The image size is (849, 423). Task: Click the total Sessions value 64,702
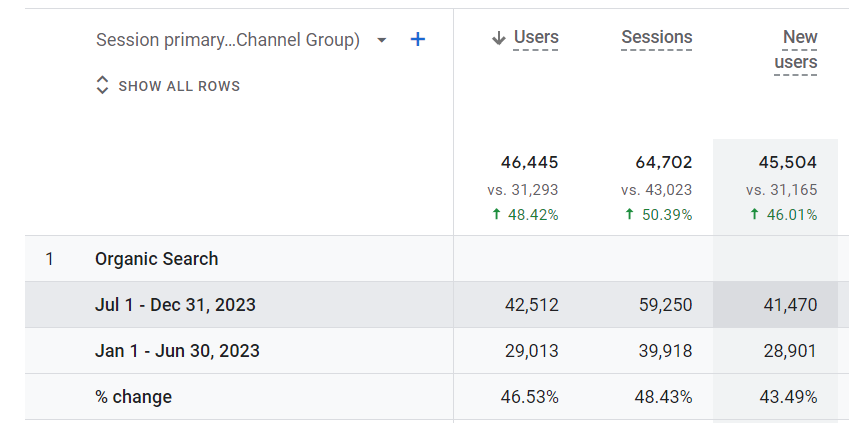[663, 162]
